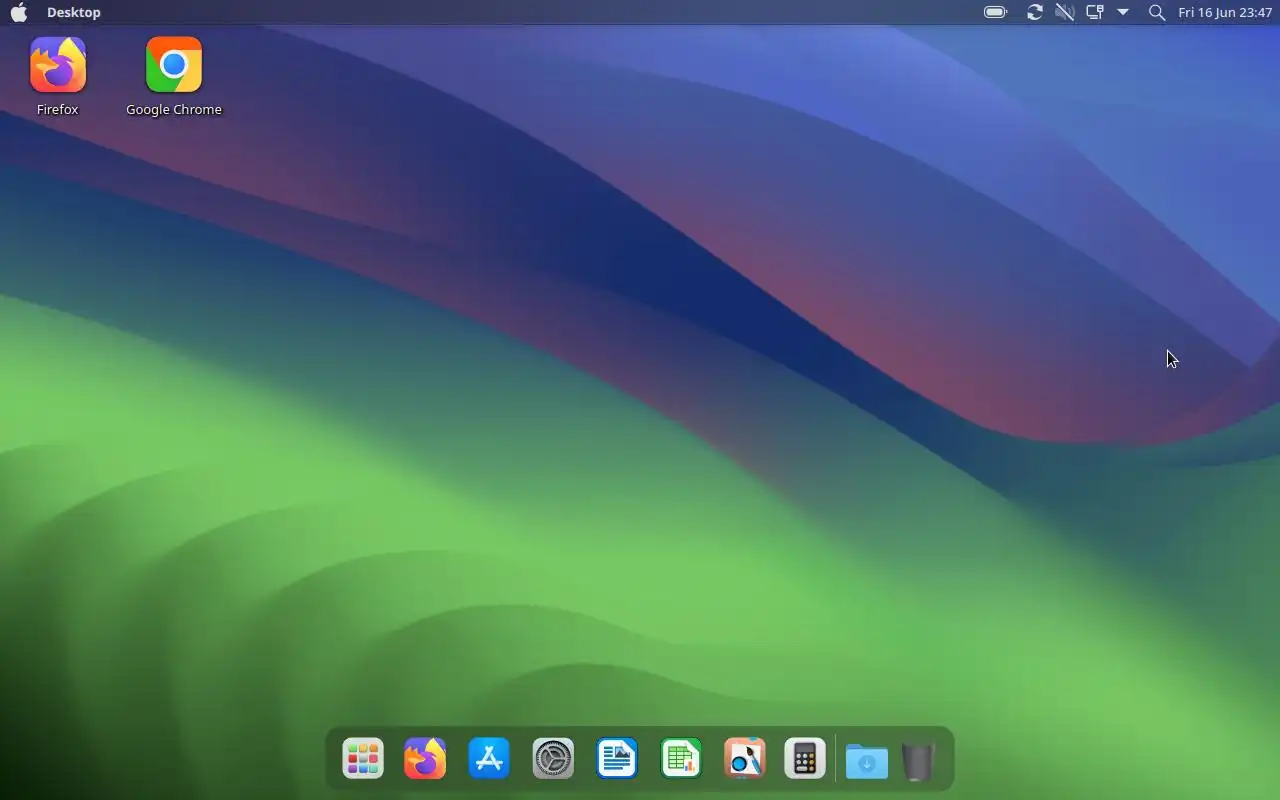Launch the Calc spreadsheet app in dock
The height and width of the screenshot is (800, 1280).
681,759
